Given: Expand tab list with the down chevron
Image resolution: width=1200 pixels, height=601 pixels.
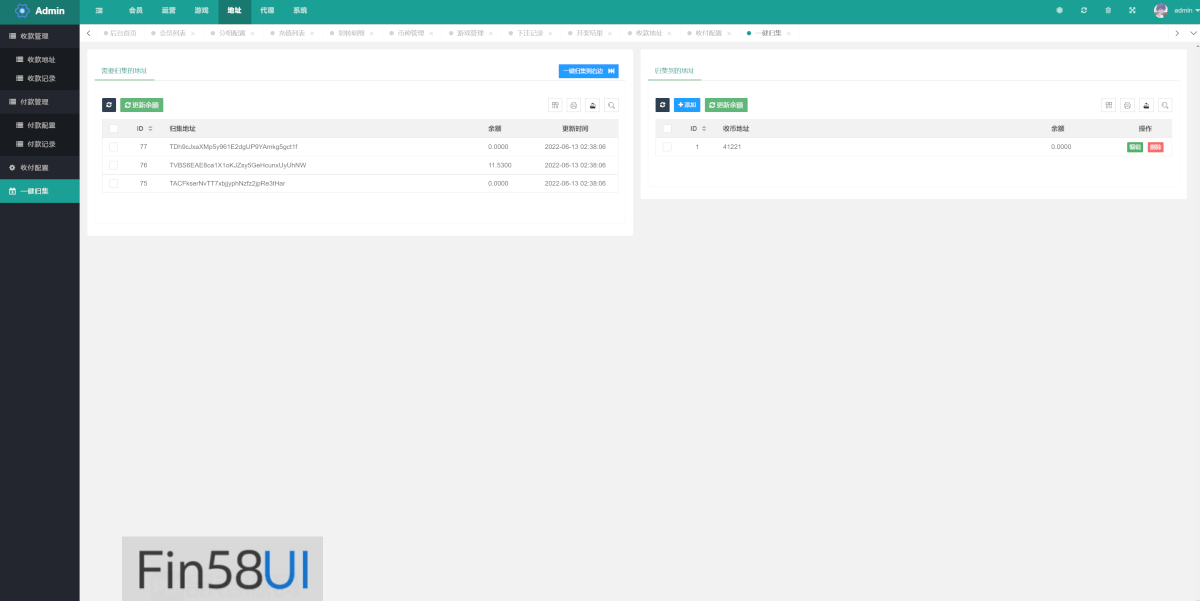Looking at the screenshot, I should [x=1193, y=33].
